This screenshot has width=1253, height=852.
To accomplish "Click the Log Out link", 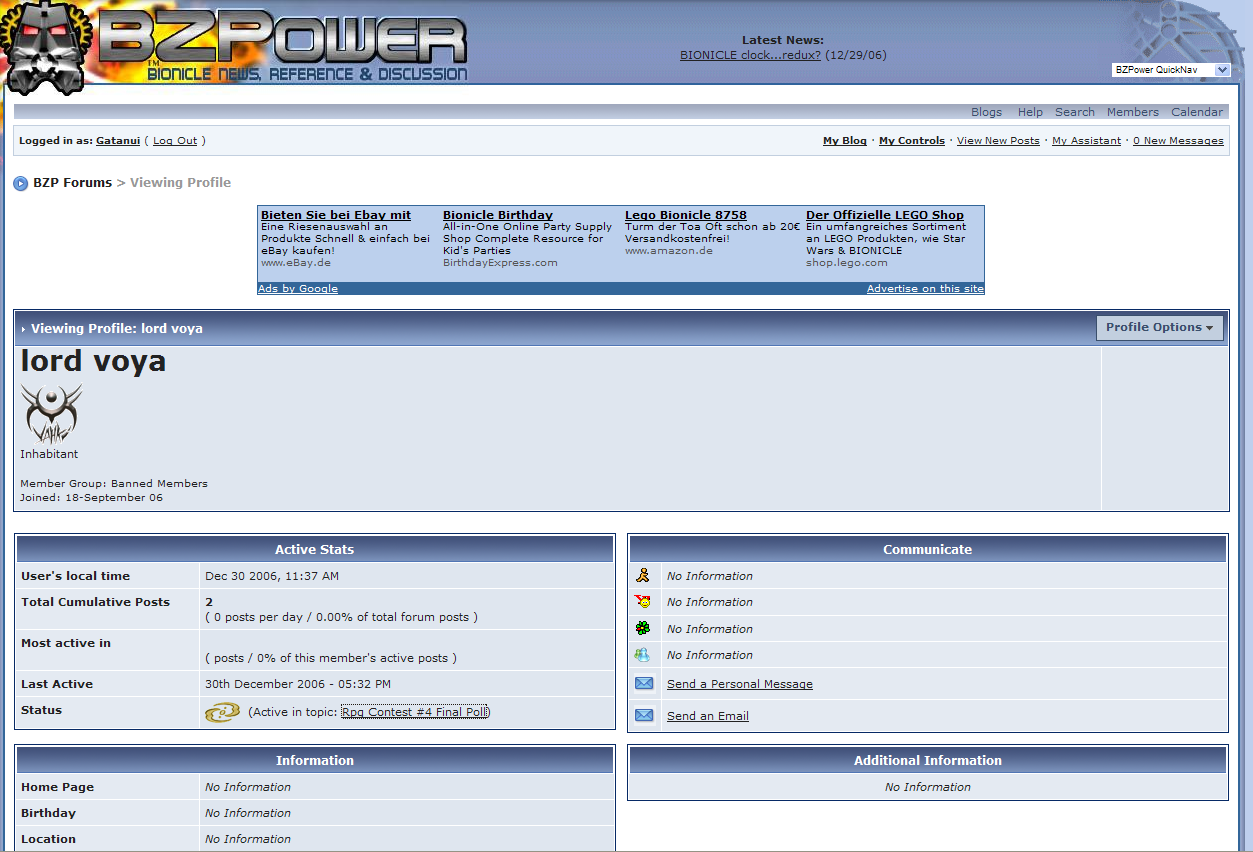I will click(175, 141).
